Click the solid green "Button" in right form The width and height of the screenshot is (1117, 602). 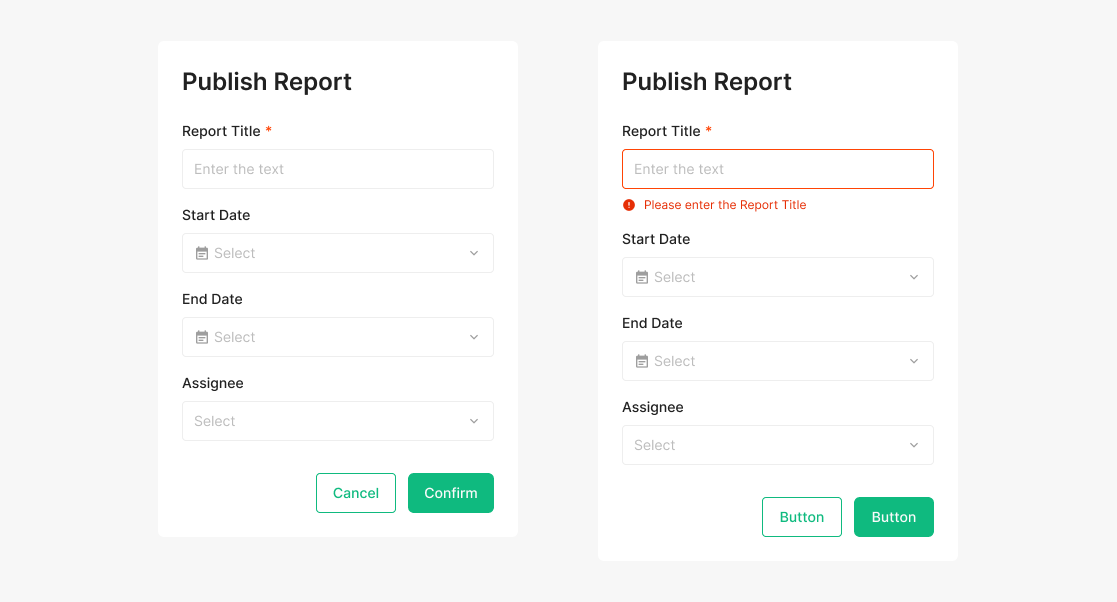(x=894, y=517)
